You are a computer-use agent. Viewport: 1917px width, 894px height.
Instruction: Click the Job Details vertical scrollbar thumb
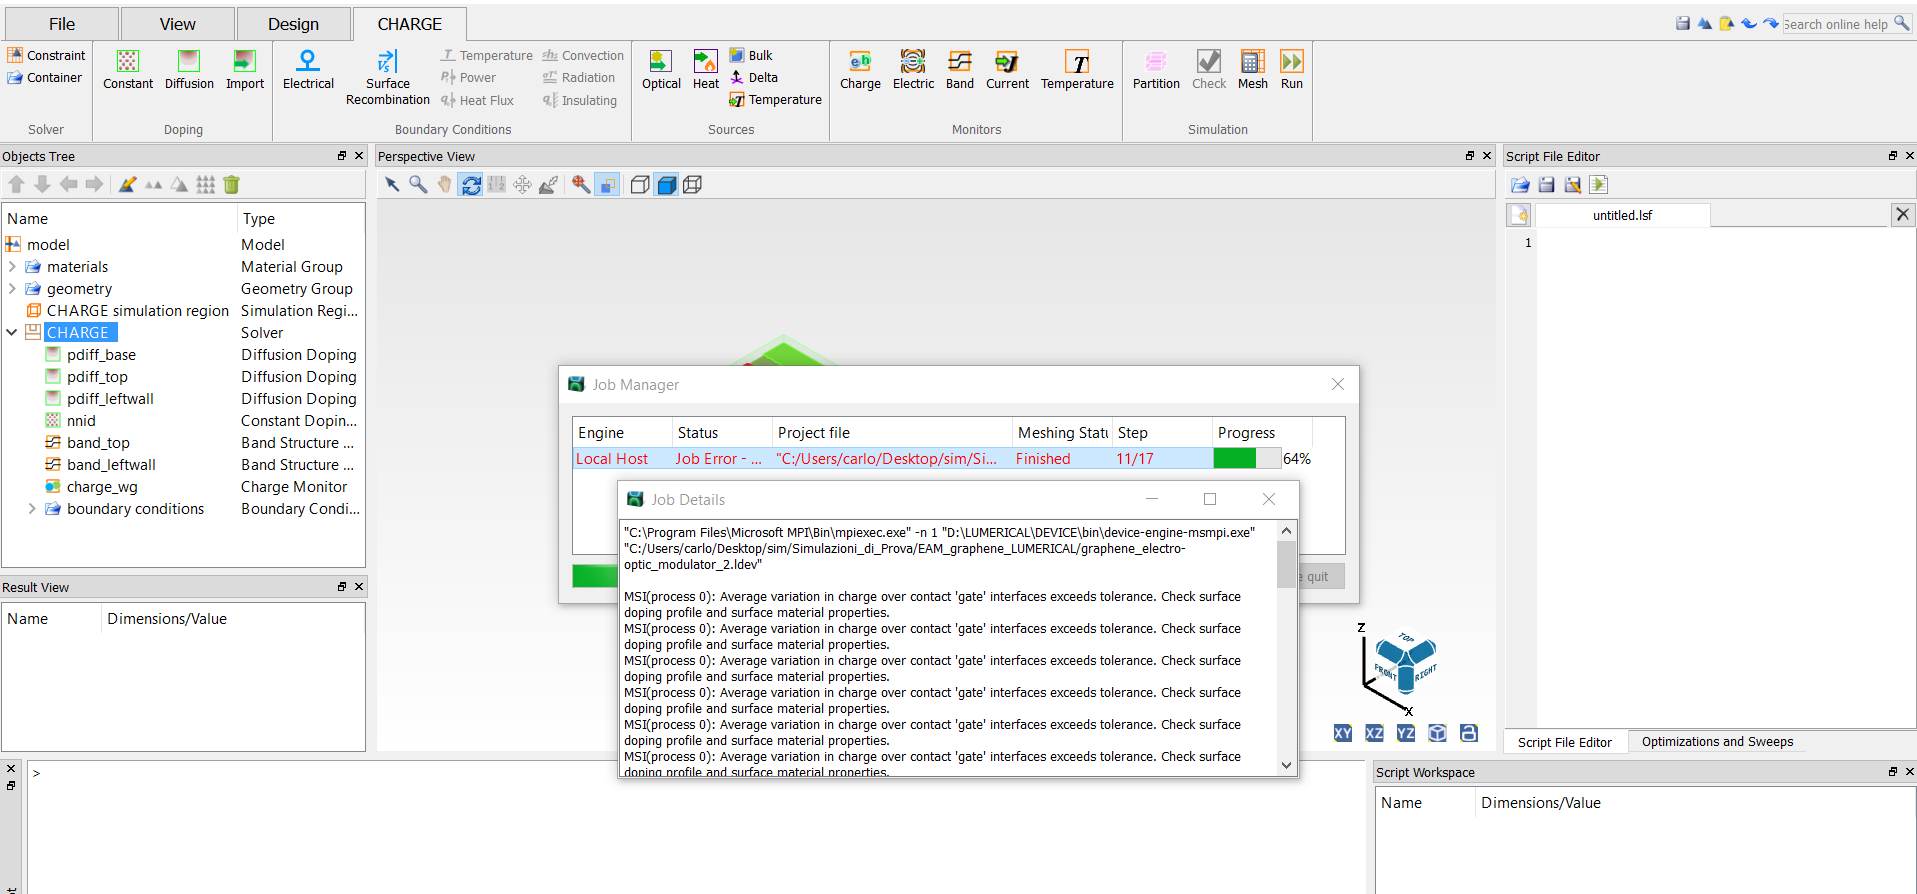pos(1286,564)
